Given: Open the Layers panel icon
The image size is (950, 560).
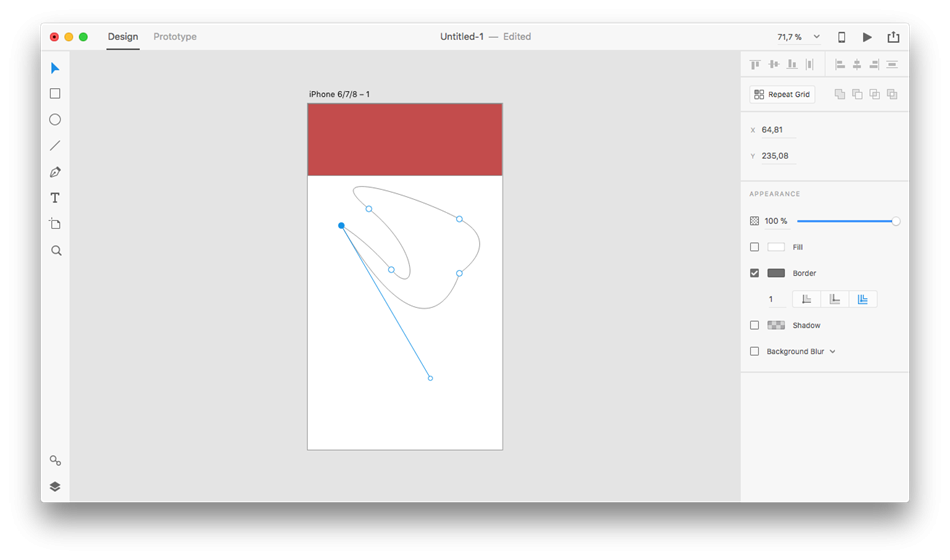Looking at the screenshot, I should [55, 487].
